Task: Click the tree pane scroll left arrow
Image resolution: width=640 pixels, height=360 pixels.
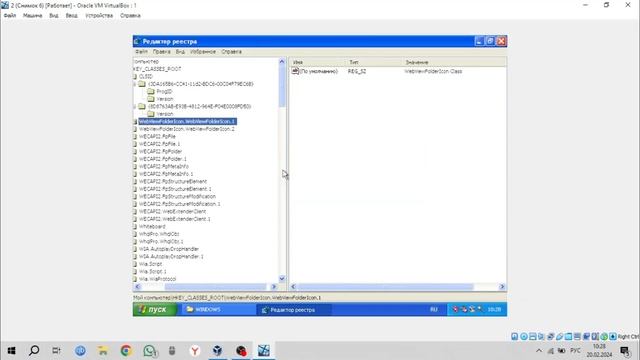Action: tap(138, 287)
